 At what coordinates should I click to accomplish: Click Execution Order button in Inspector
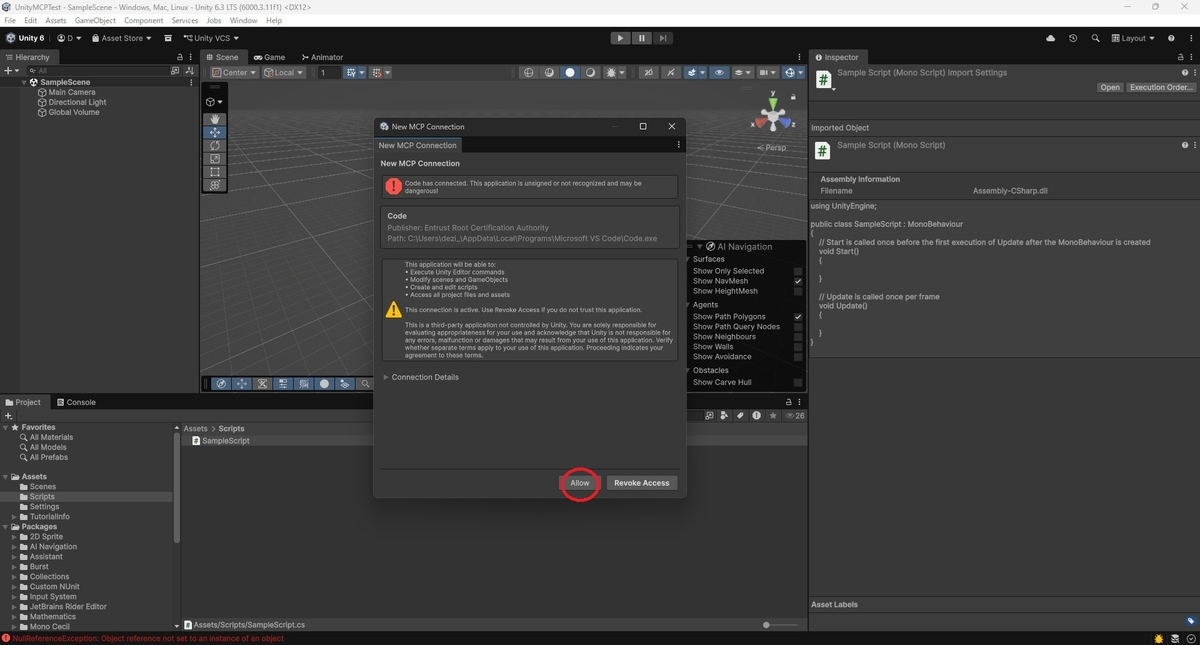[1161, 87]
